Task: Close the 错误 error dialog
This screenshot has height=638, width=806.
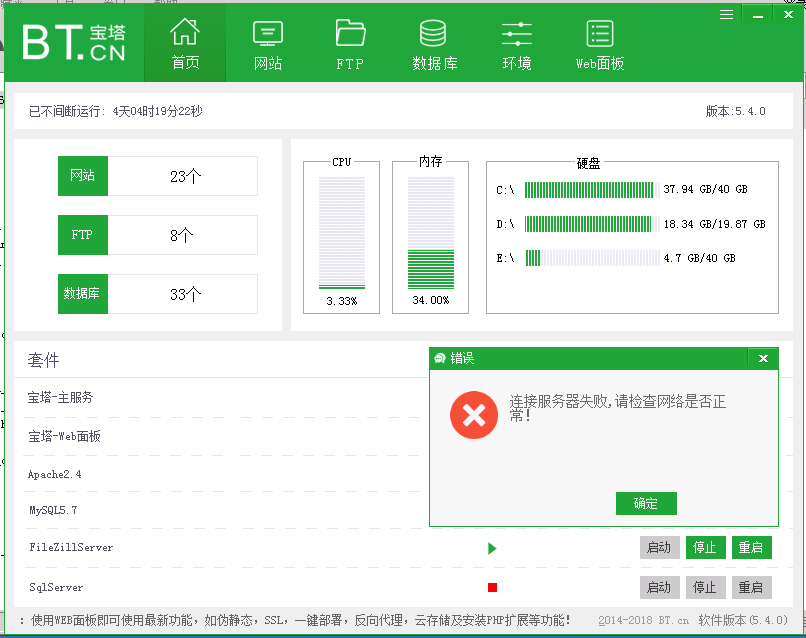Action: (763, 358)
